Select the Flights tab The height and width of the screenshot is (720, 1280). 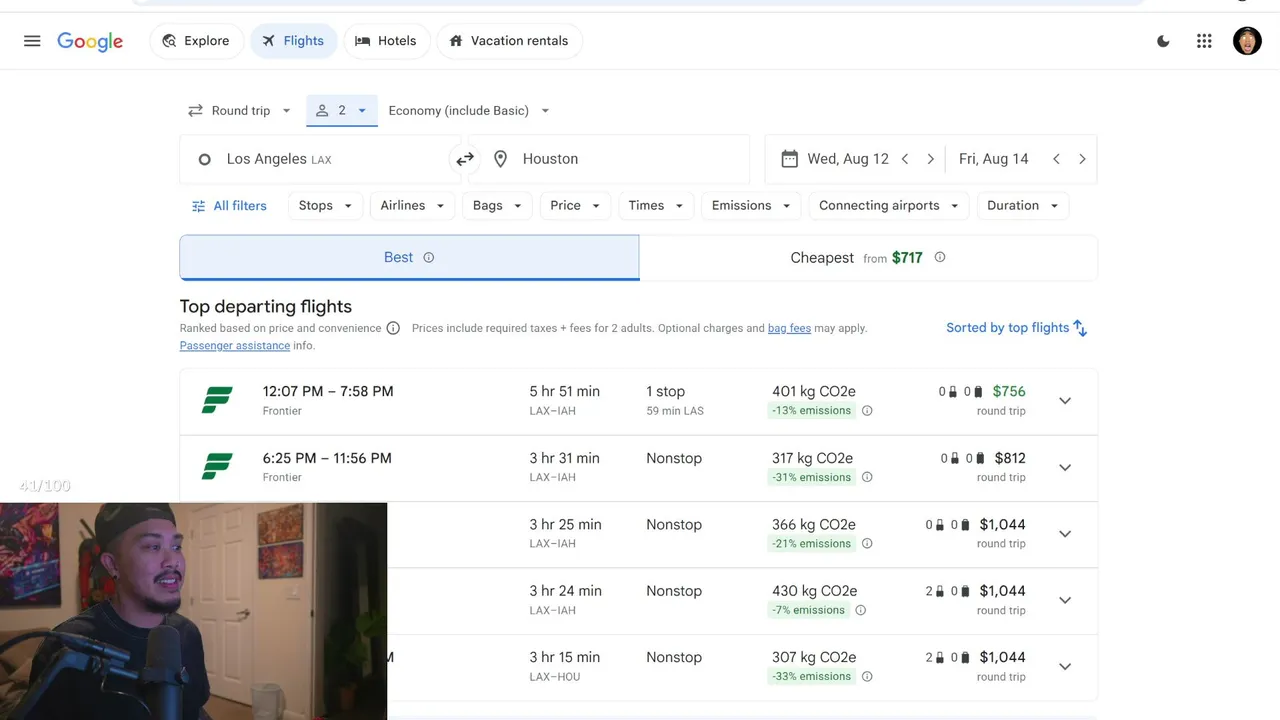(294, 41)
